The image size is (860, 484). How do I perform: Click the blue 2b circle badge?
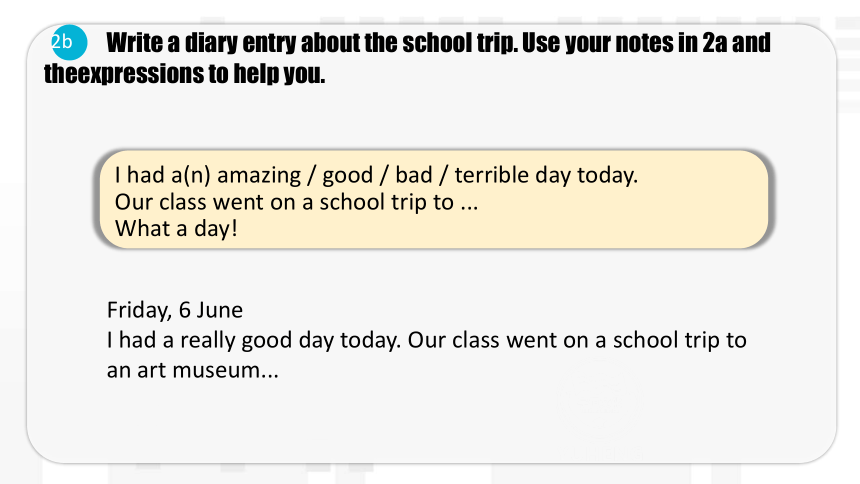tap(69, 42)
